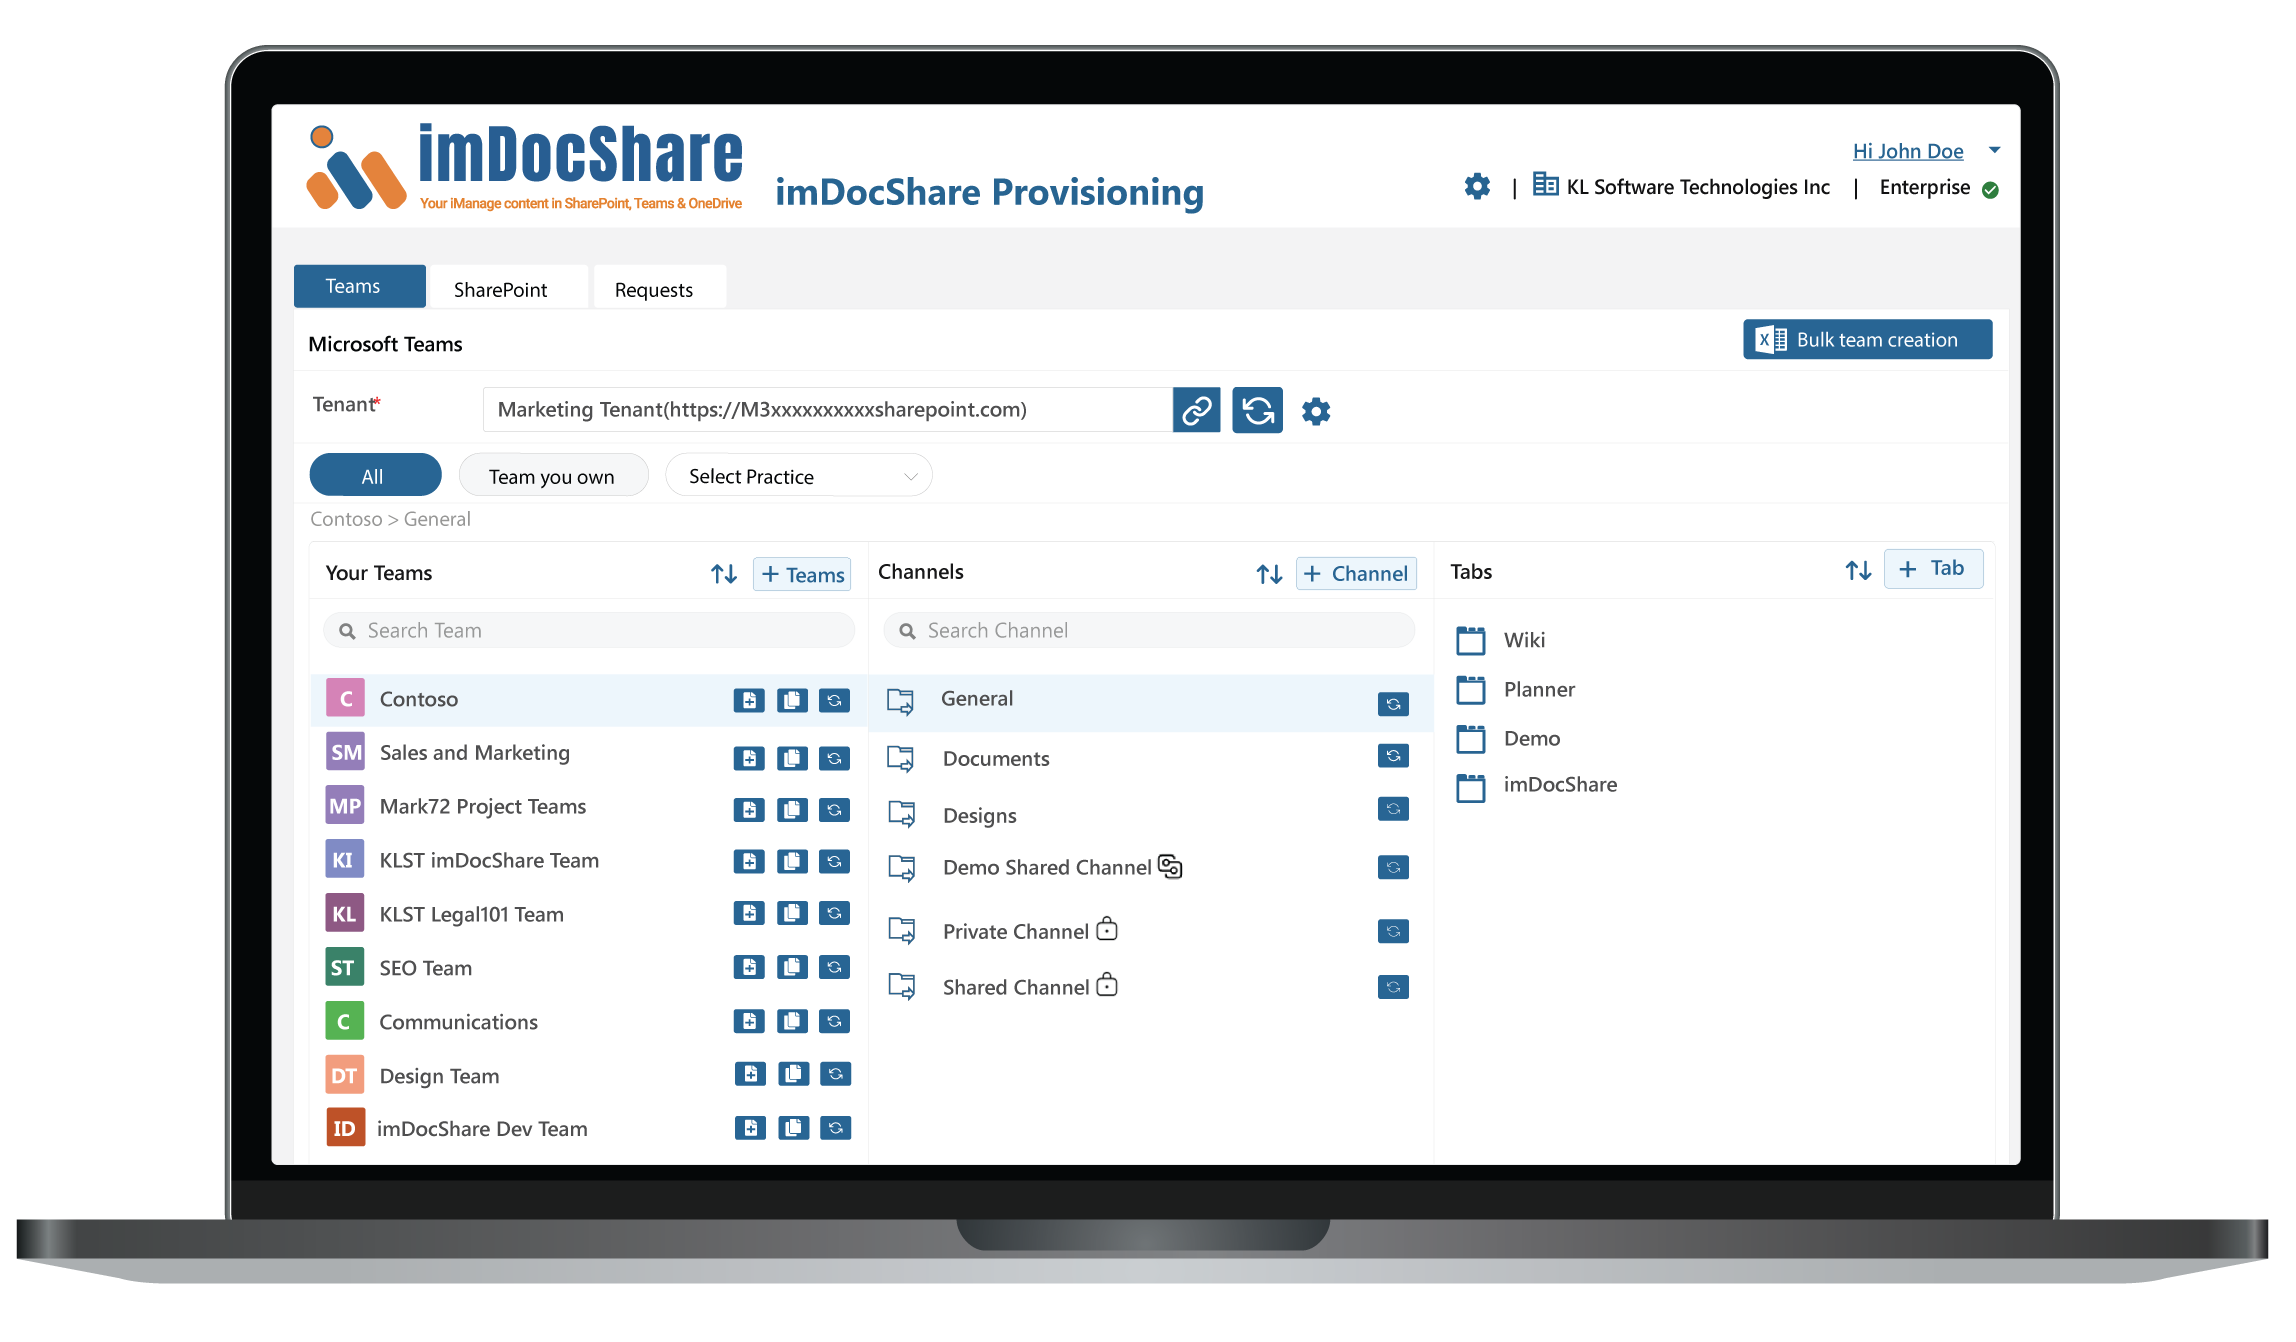Click the Hi John Doe link
Image resolution: width=2296 pixels, height=1342 pixels.
tap(1907, 151)
